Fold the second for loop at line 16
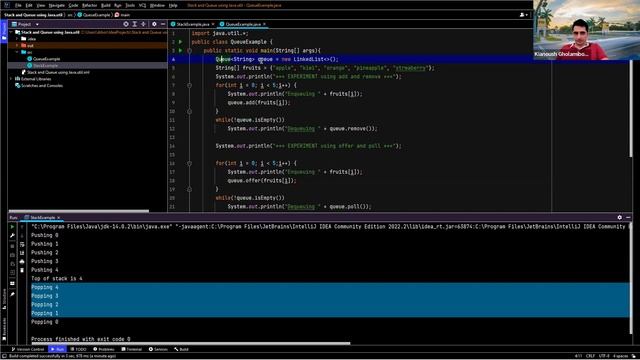 (189, 163)
